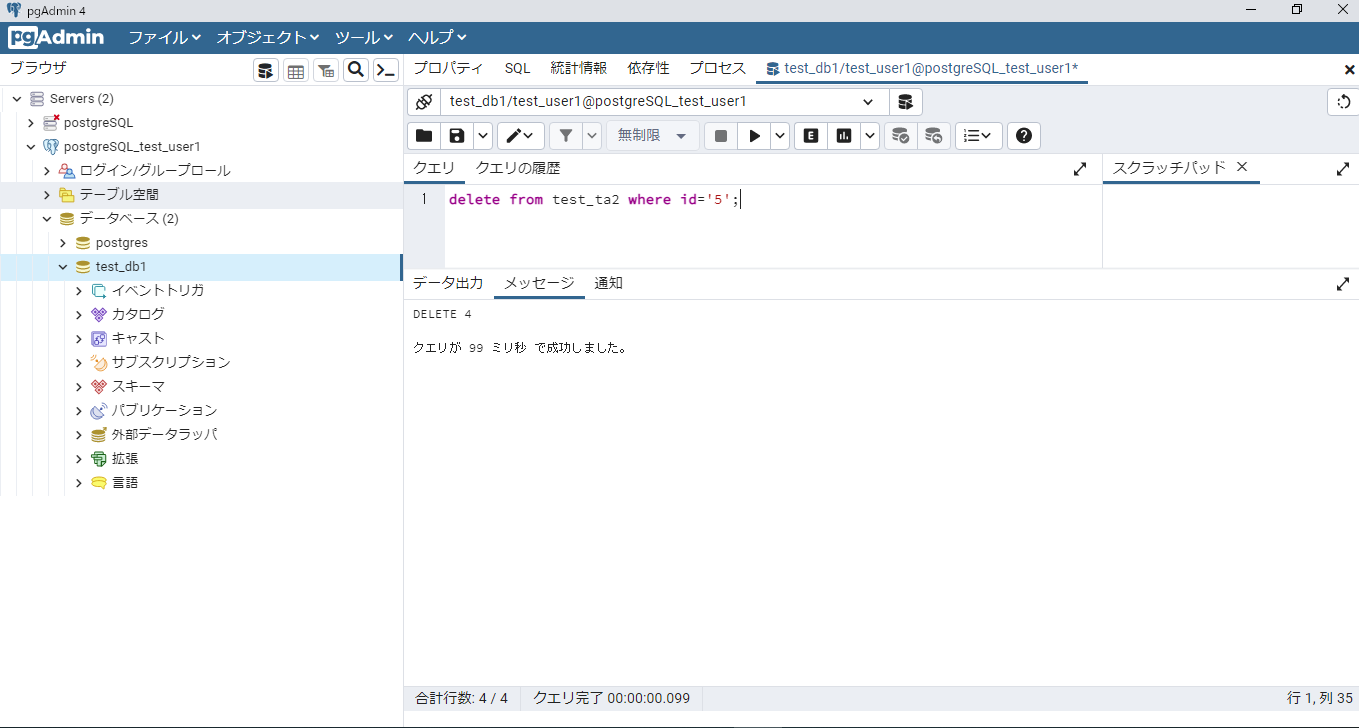Screen dimensions: 1359x728
Task: Click the Scratch Pad text area
Action: (1231, 226)
